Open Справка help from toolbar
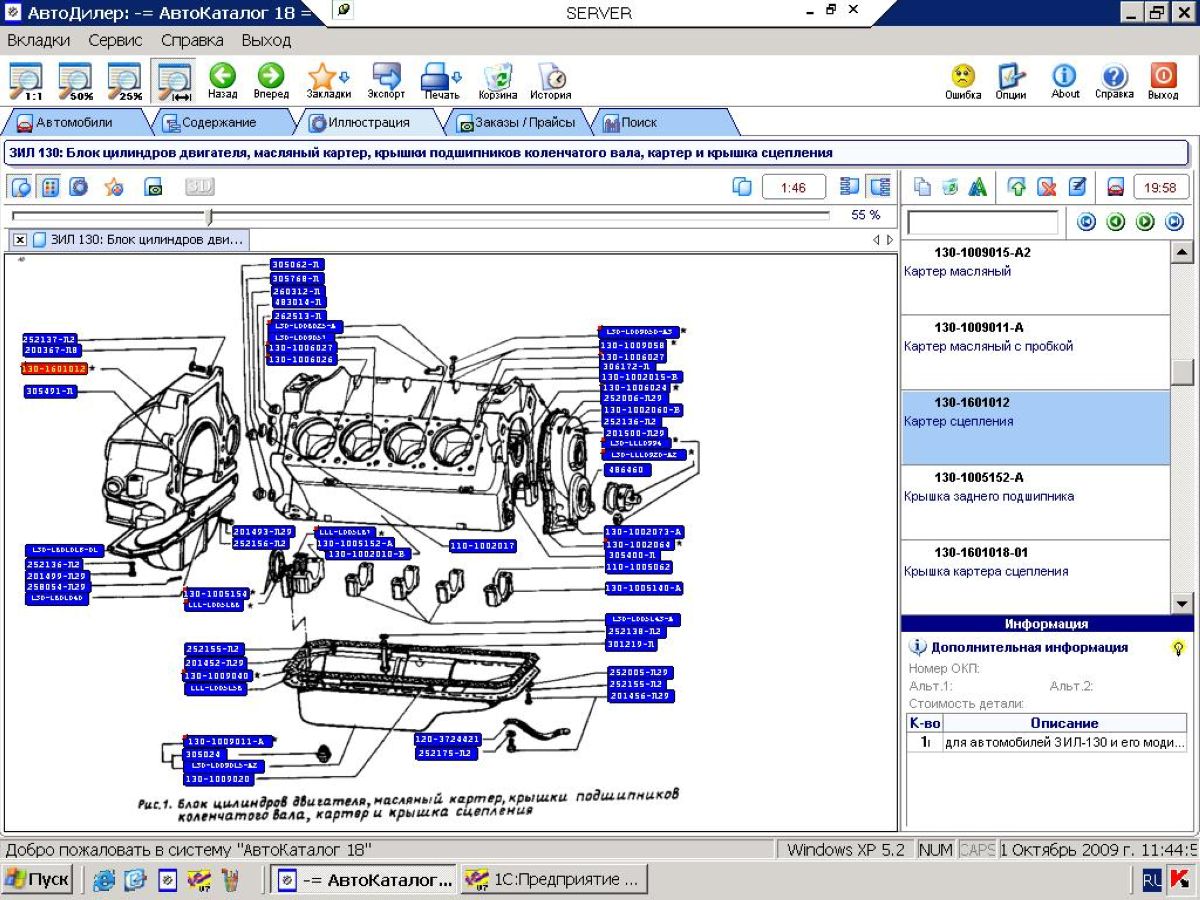Image resolution: width=1200 pixels, height=900 pixels. [1114, 81]
